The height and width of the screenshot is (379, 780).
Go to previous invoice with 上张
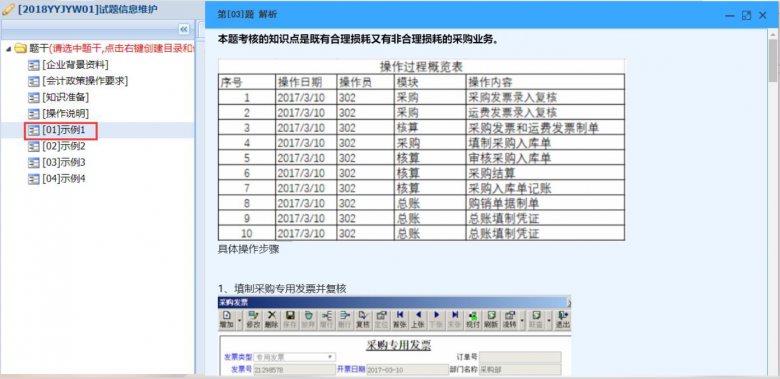pos(417,319)
